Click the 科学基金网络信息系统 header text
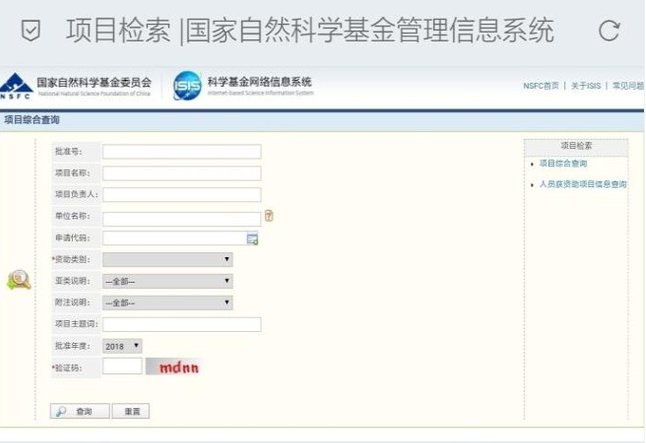This screenshot has height=443, width=646. [x=260, y=82]
